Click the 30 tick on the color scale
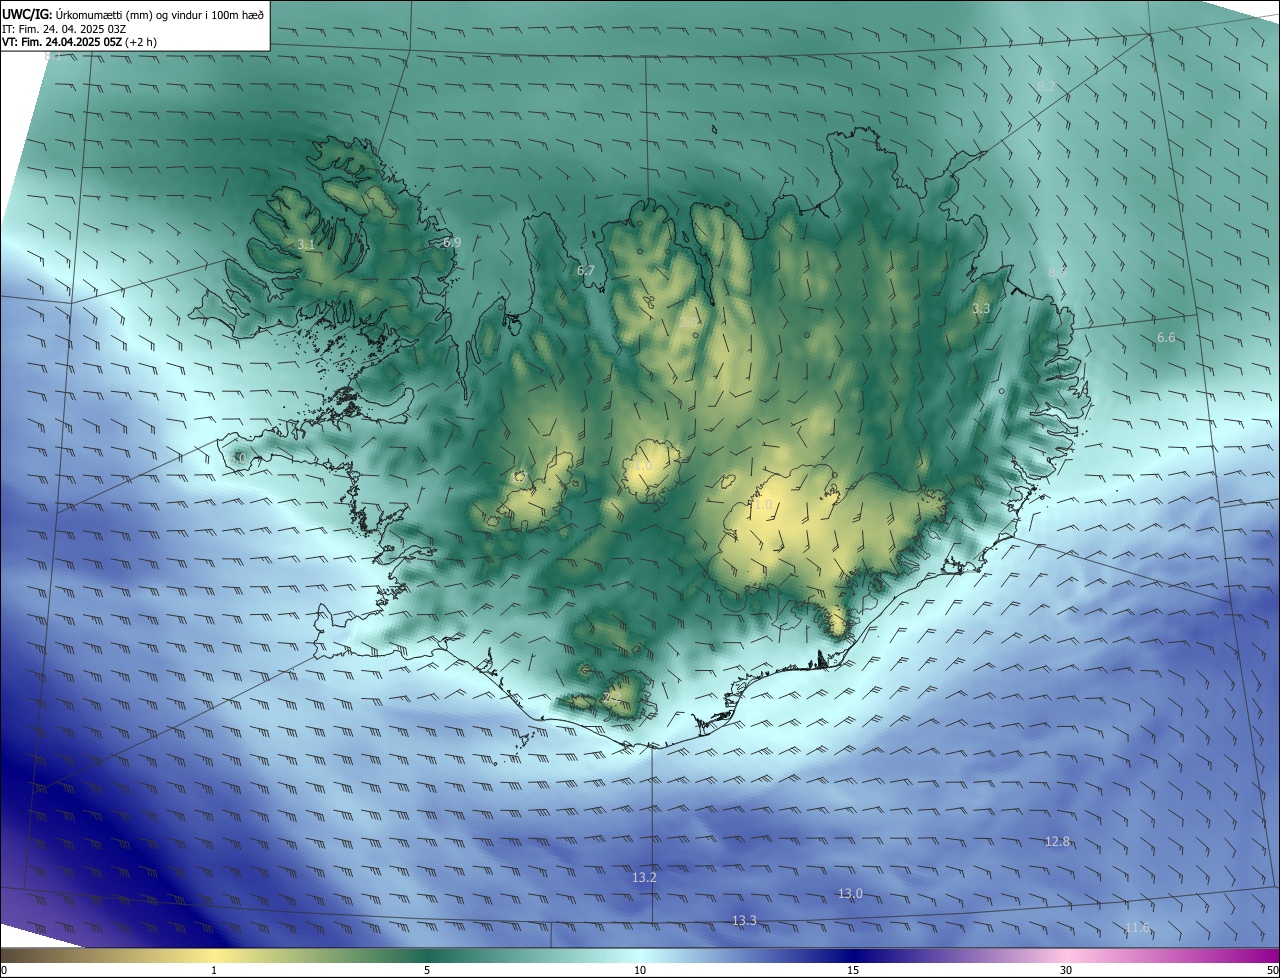1280x978 pixels. tap(1066, 970)
